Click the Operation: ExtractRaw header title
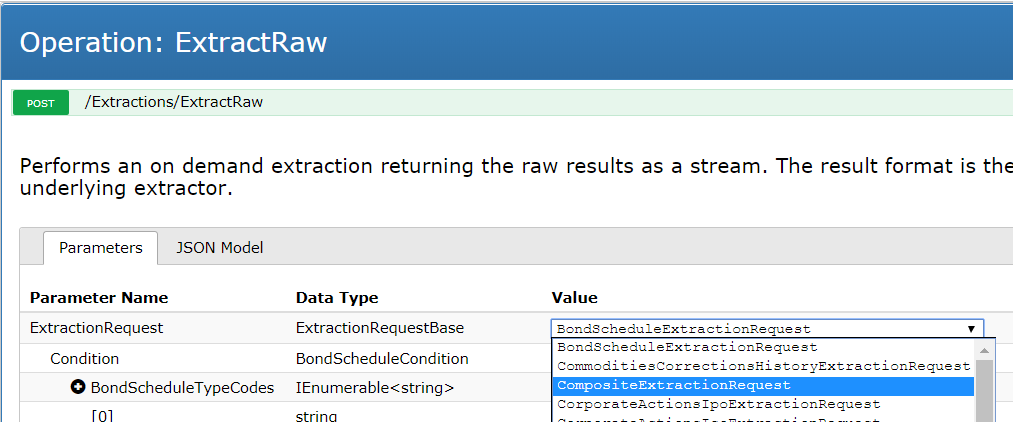1013x422 pixels. (x=173, y=43)
